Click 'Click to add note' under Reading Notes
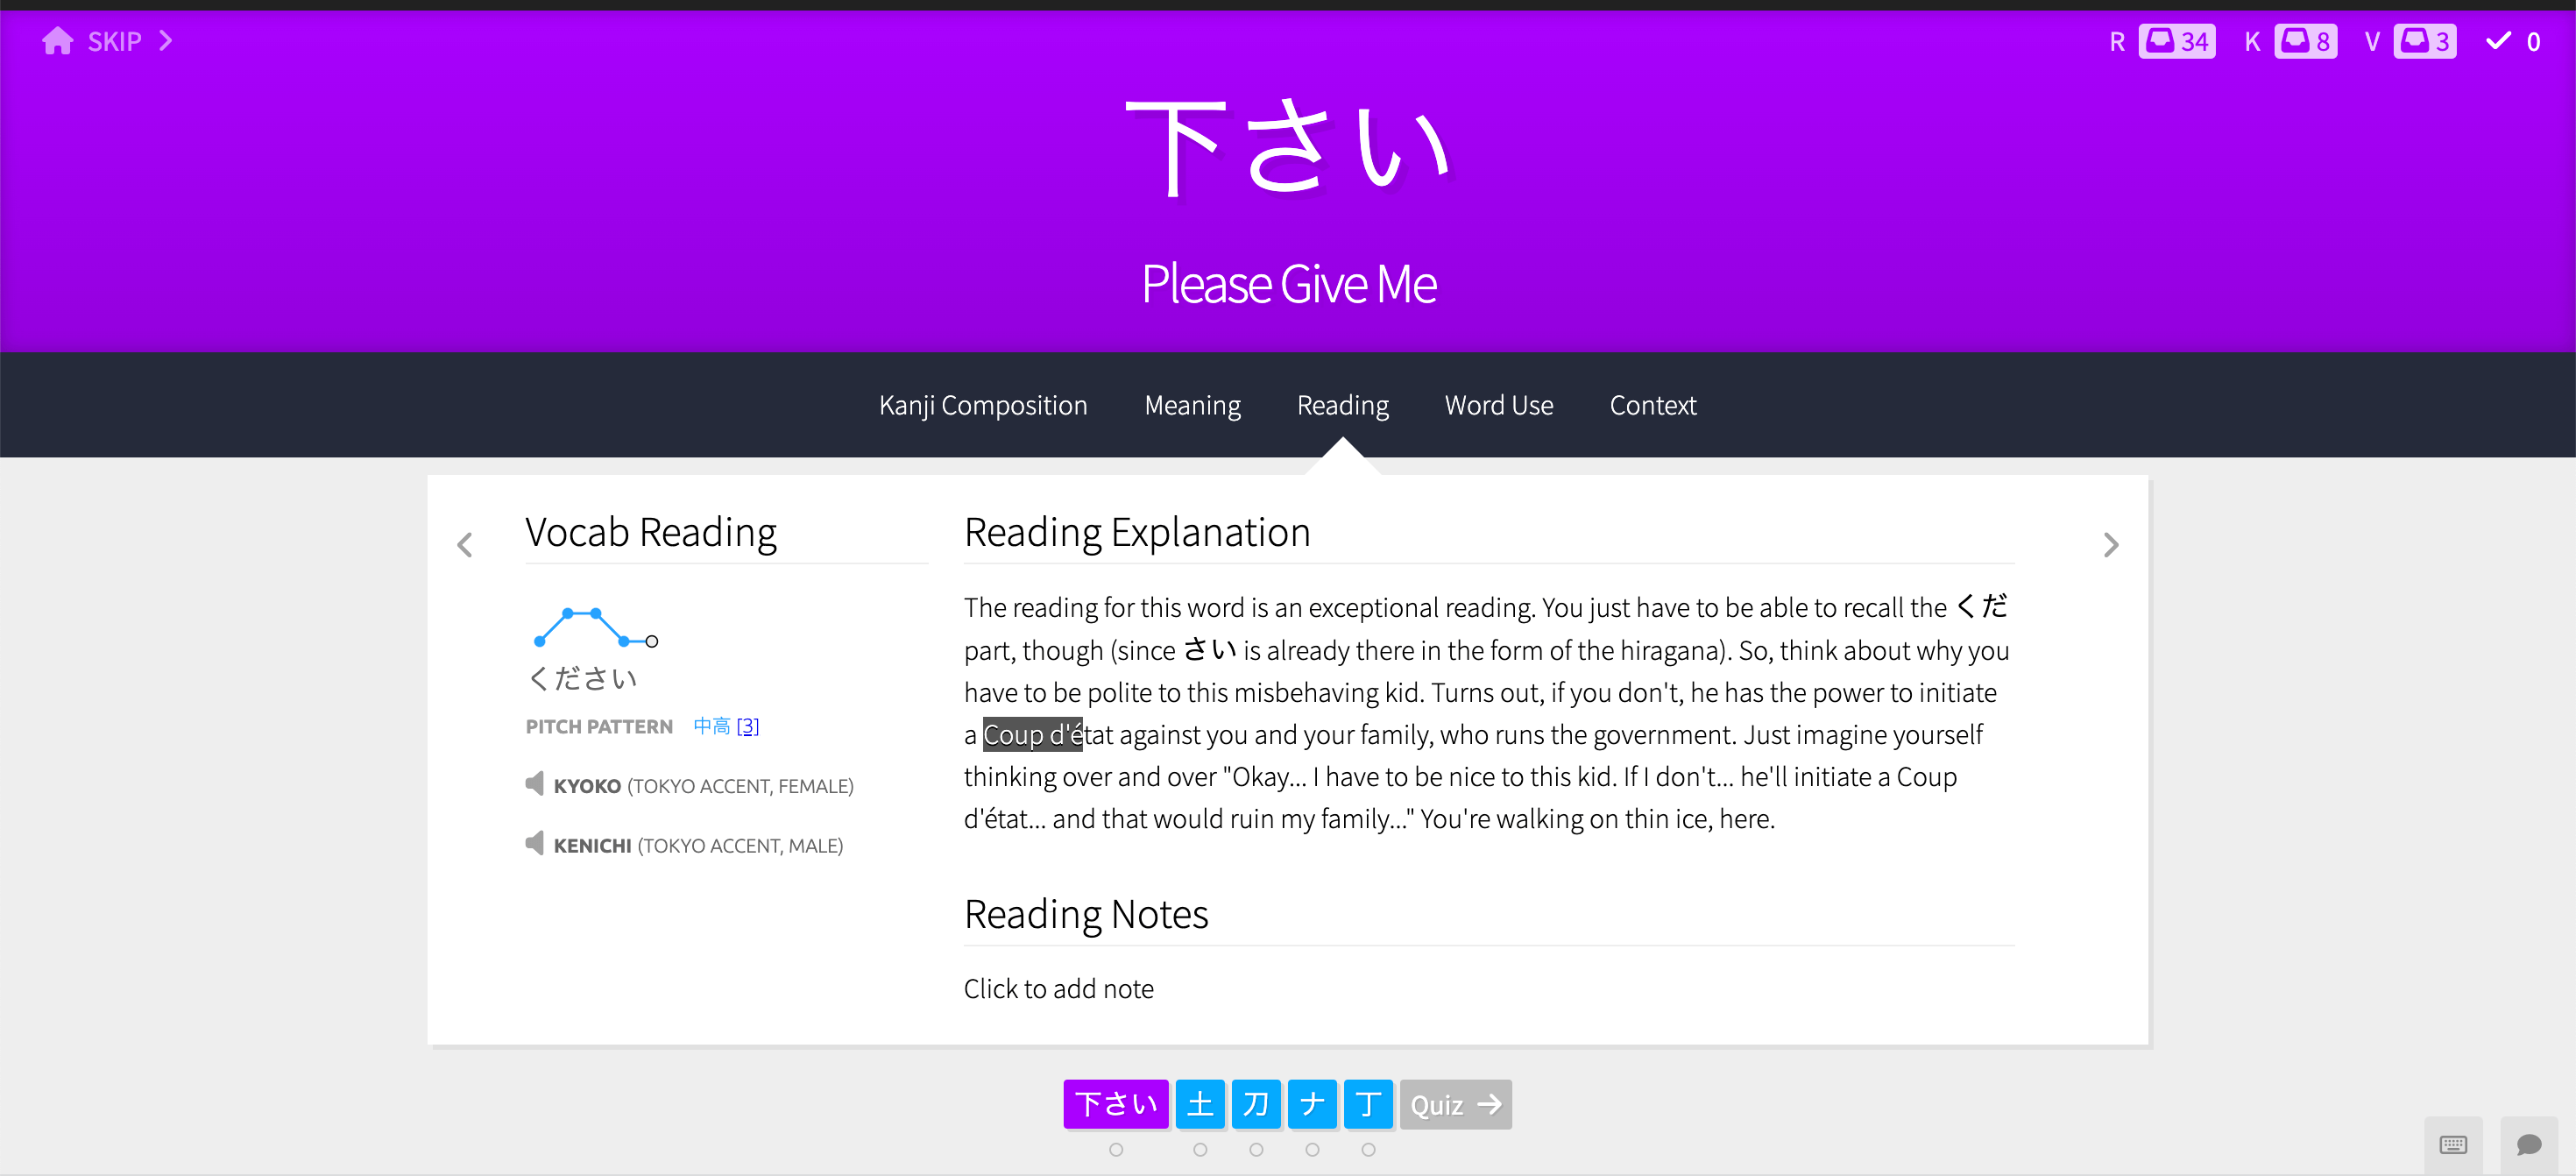 pos(1059,988)
